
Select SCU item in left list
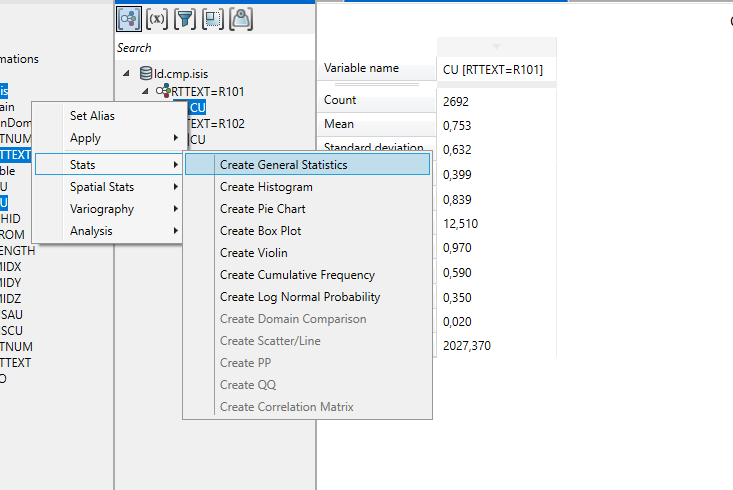pyautogui.click(x=11, y=331)
